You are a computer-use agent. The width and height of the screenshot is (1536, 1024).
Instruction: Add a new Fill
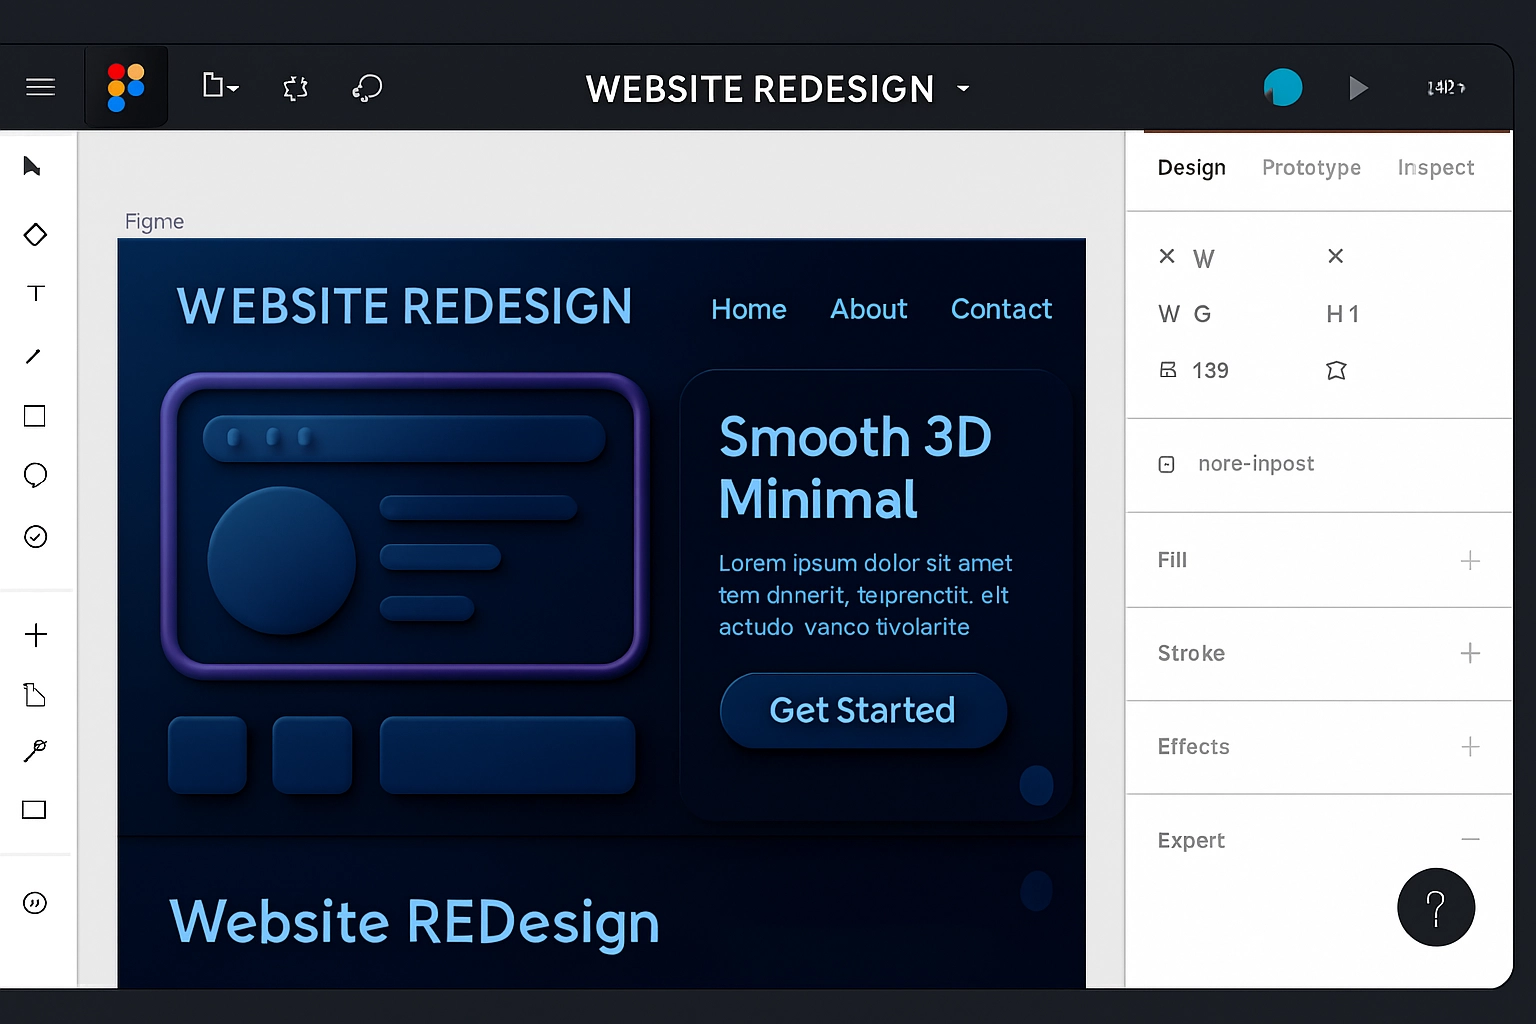pyautogui.click(x=1469, y=561)
